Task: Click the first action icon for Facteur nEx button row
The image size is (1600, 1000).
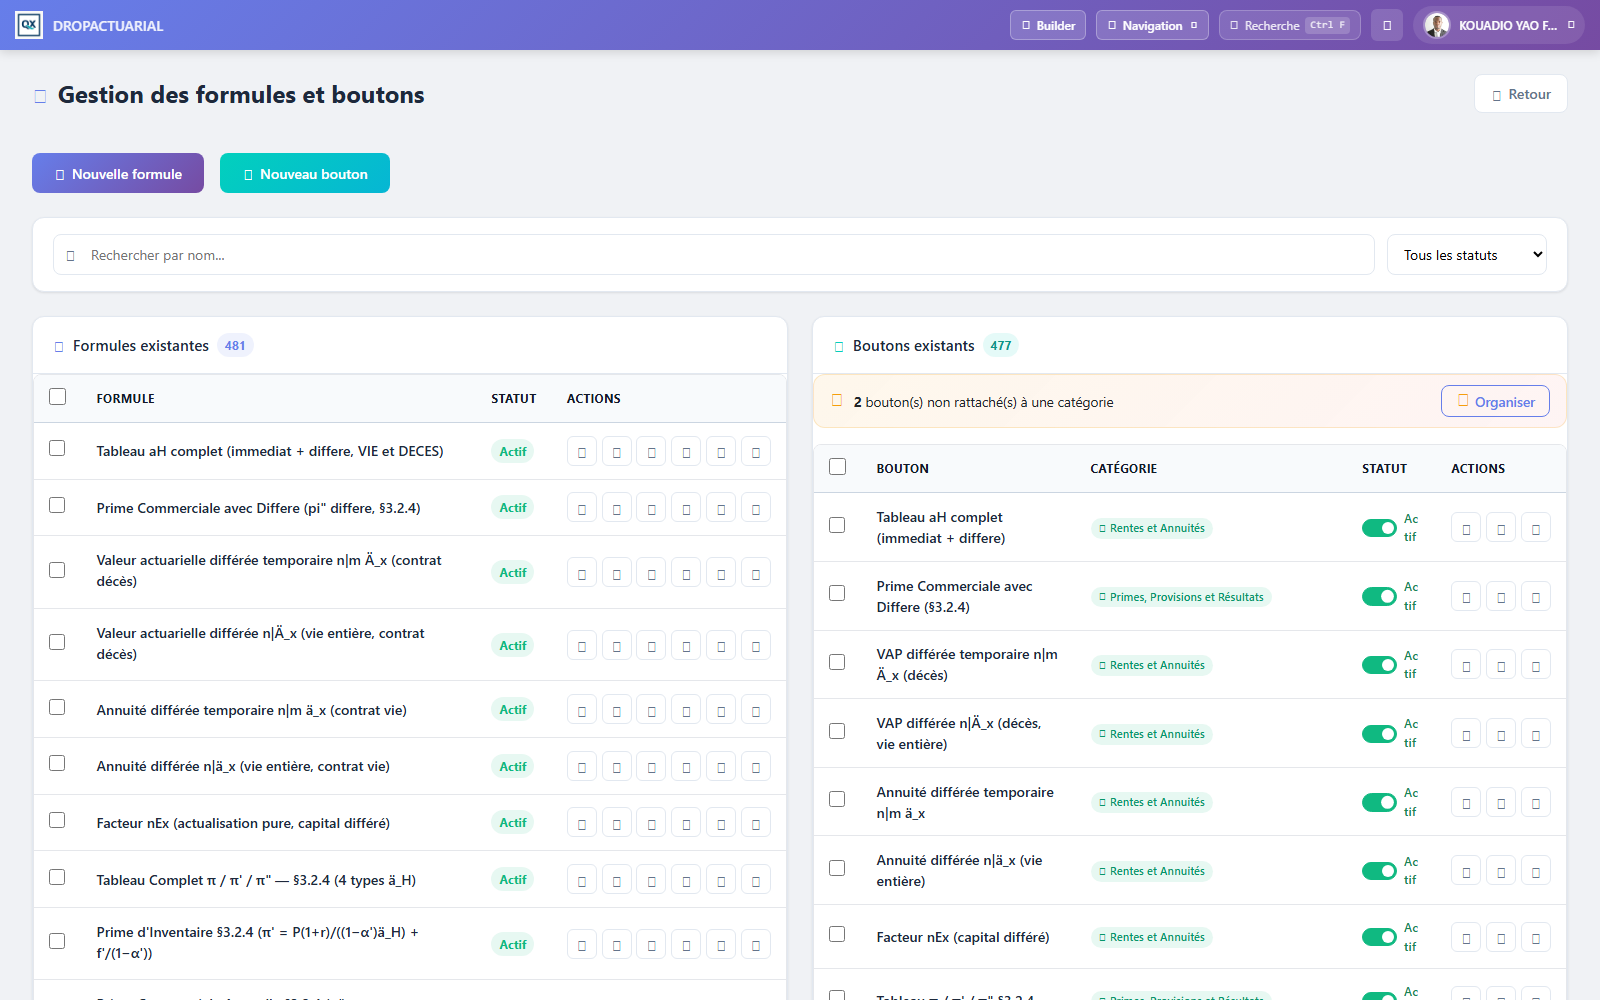Action: click(1466, 937)
